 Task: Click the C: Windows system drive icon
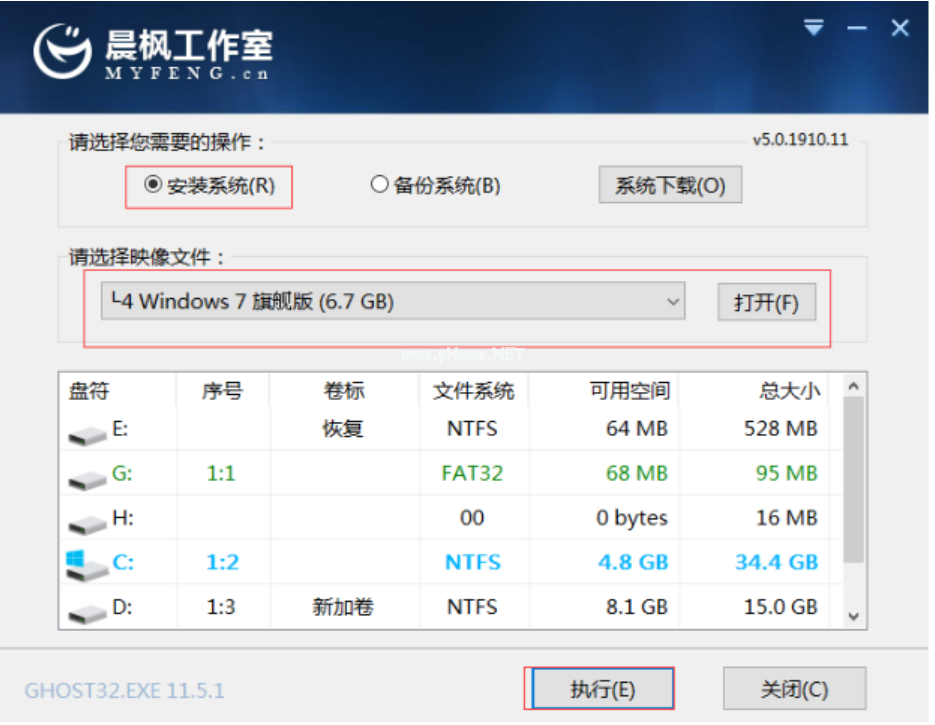pos(86,564)
